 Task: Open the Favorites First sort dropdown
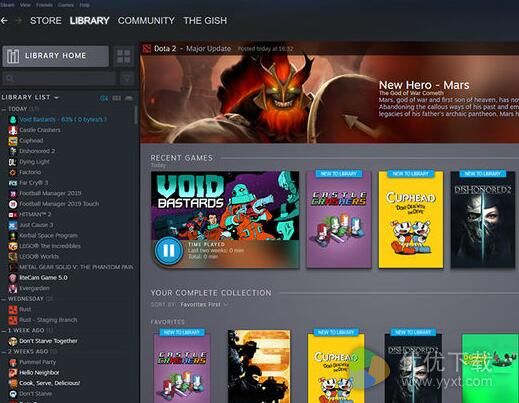click(204, 304)
